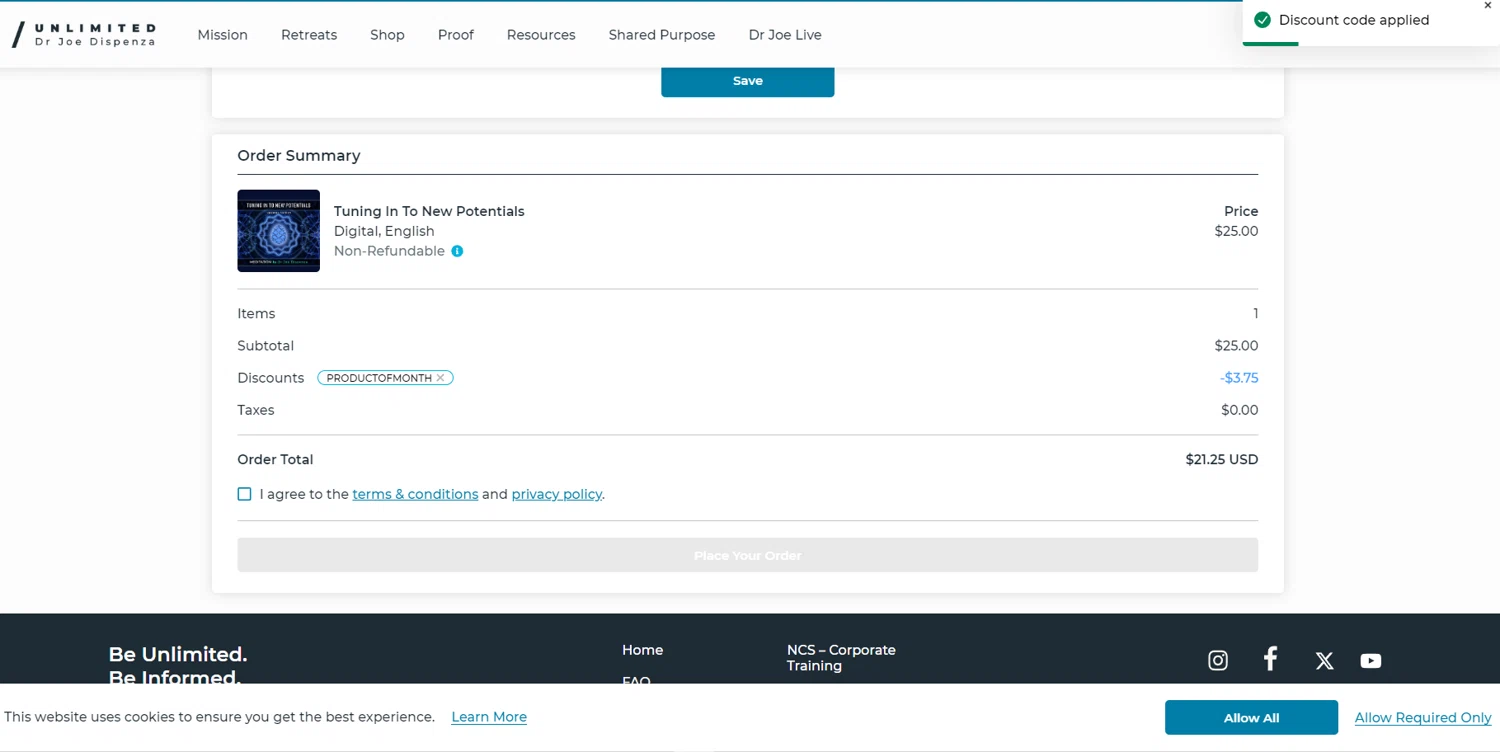Open the footer Home link
This screenshot has width=1500, height=752.
(642, 650)
